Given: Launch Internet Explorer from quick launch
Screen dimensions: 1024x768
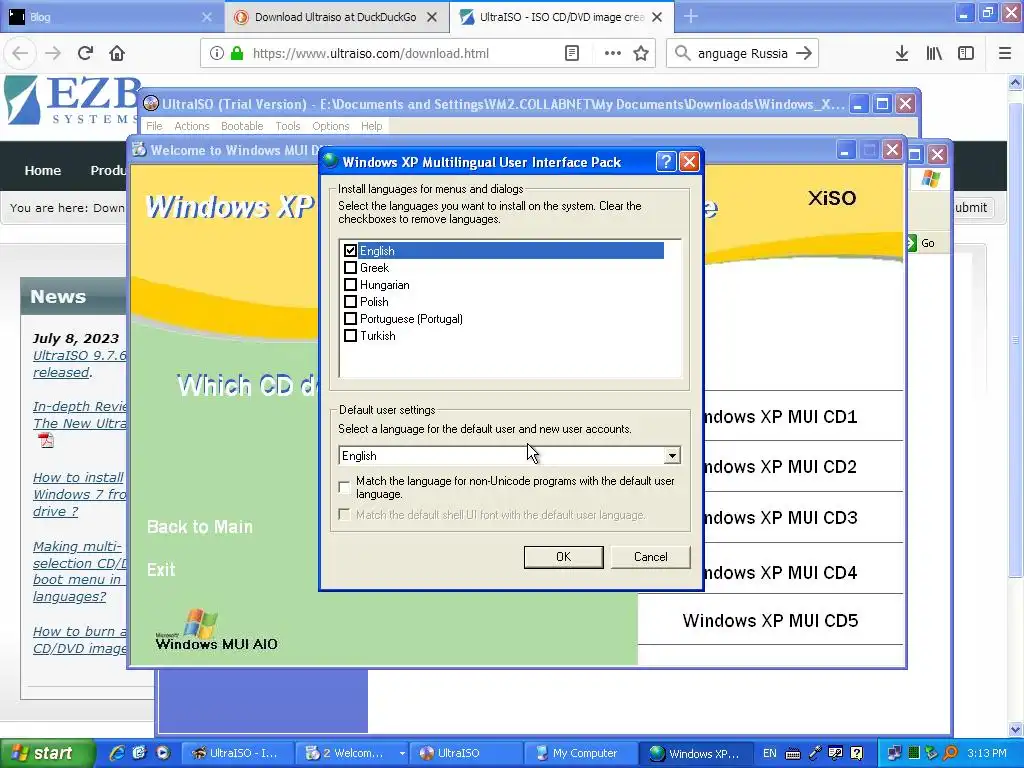Looking at the screenshot, I should pyautogui.click(x=118, y=753).
